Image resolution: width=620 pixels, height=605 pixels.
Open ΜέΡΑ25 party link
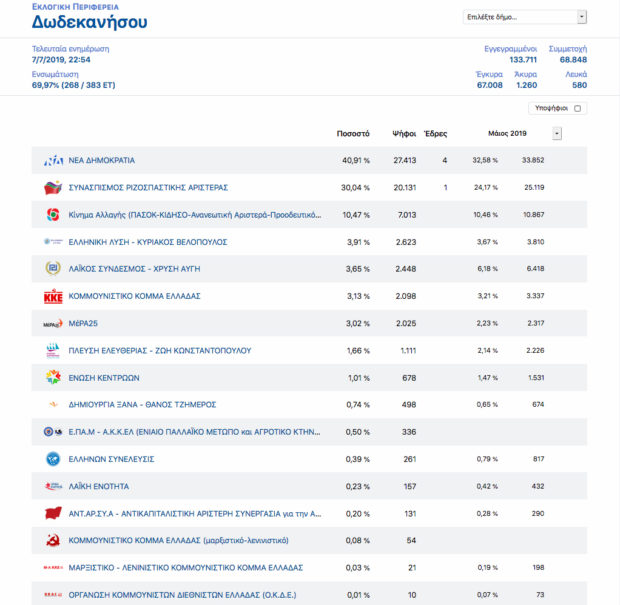pyautogui.click(x=83, y=323)
